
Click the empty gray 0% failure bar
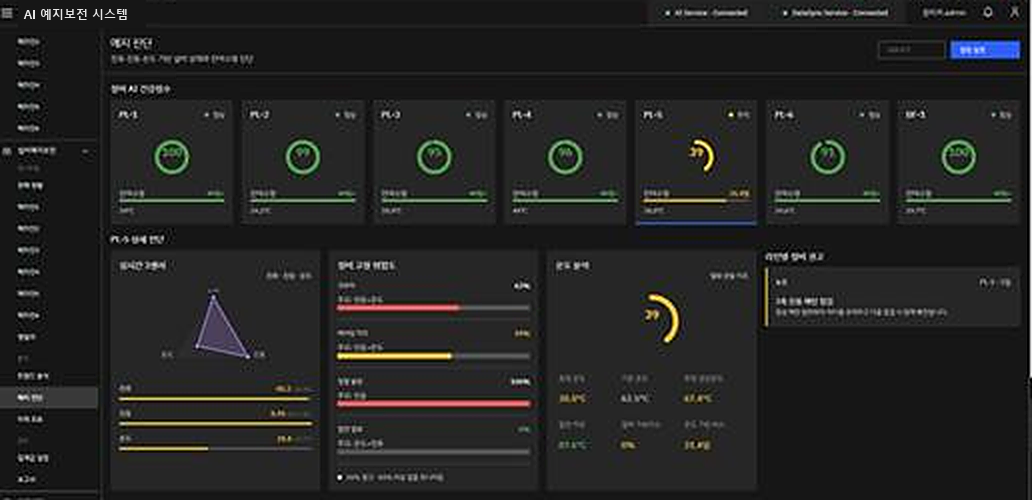click(433, 452)
